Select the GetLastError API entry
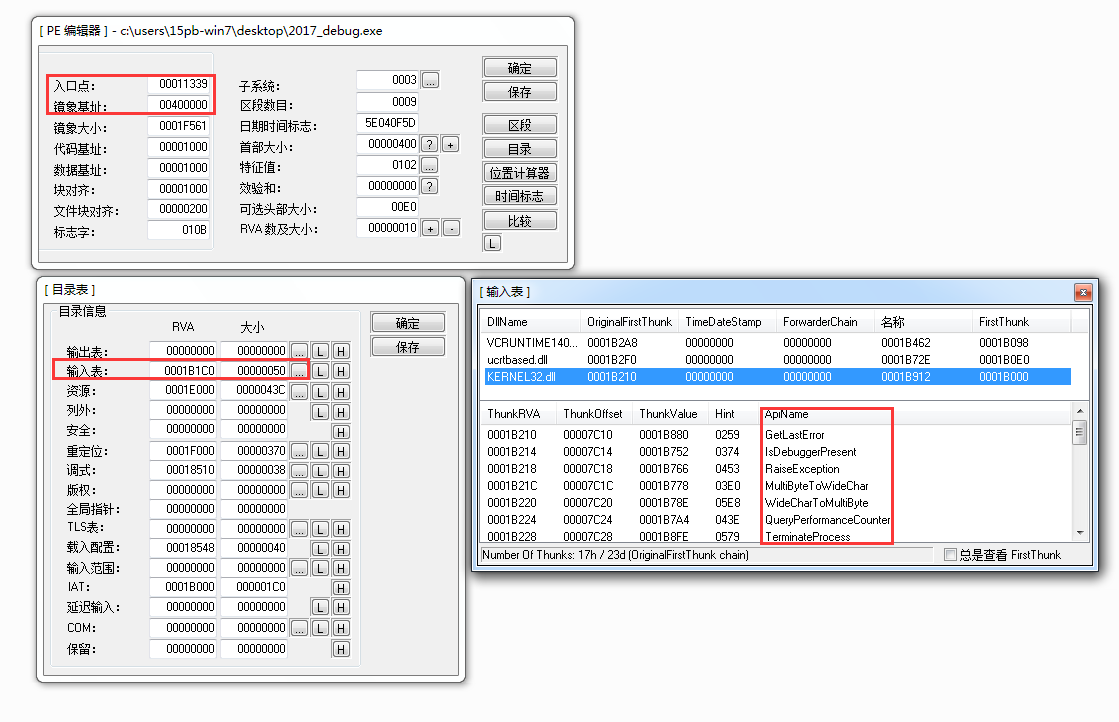Image resolution: width=1119 pixels, height=722 pixels. pos(794,434)
